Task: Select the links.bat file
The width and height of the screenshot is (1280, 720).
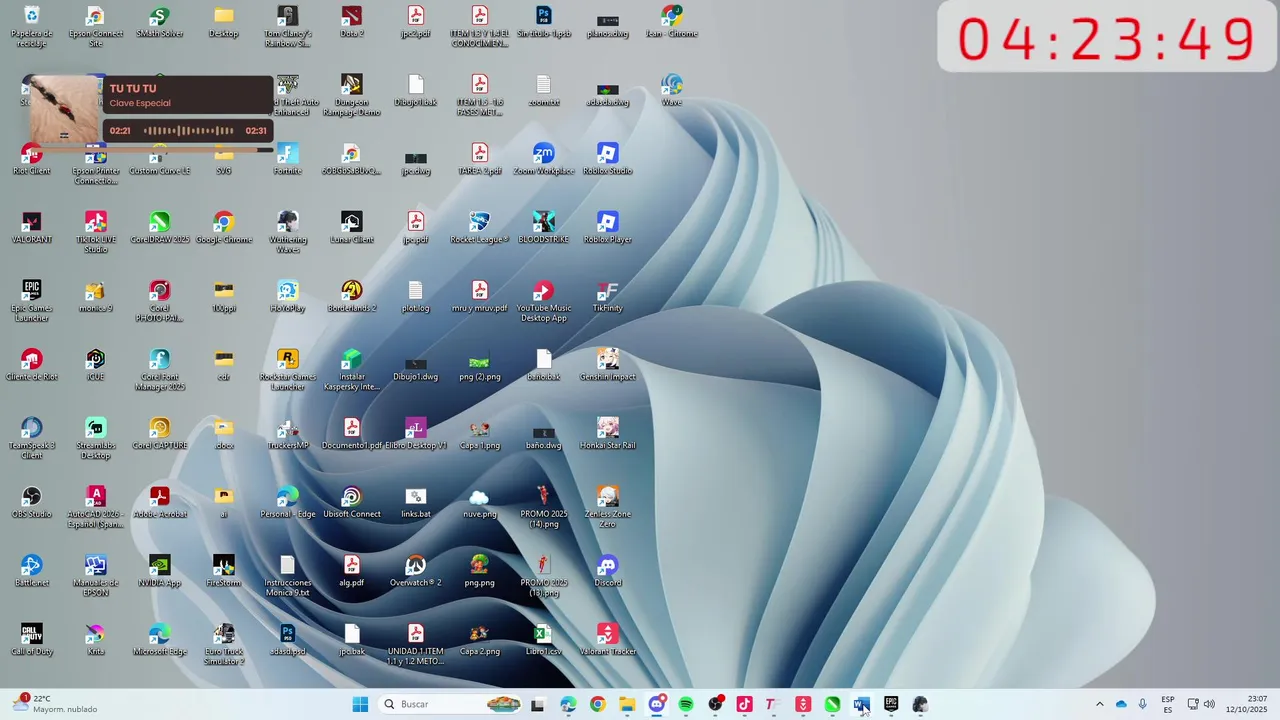Action: pos(416,503)
